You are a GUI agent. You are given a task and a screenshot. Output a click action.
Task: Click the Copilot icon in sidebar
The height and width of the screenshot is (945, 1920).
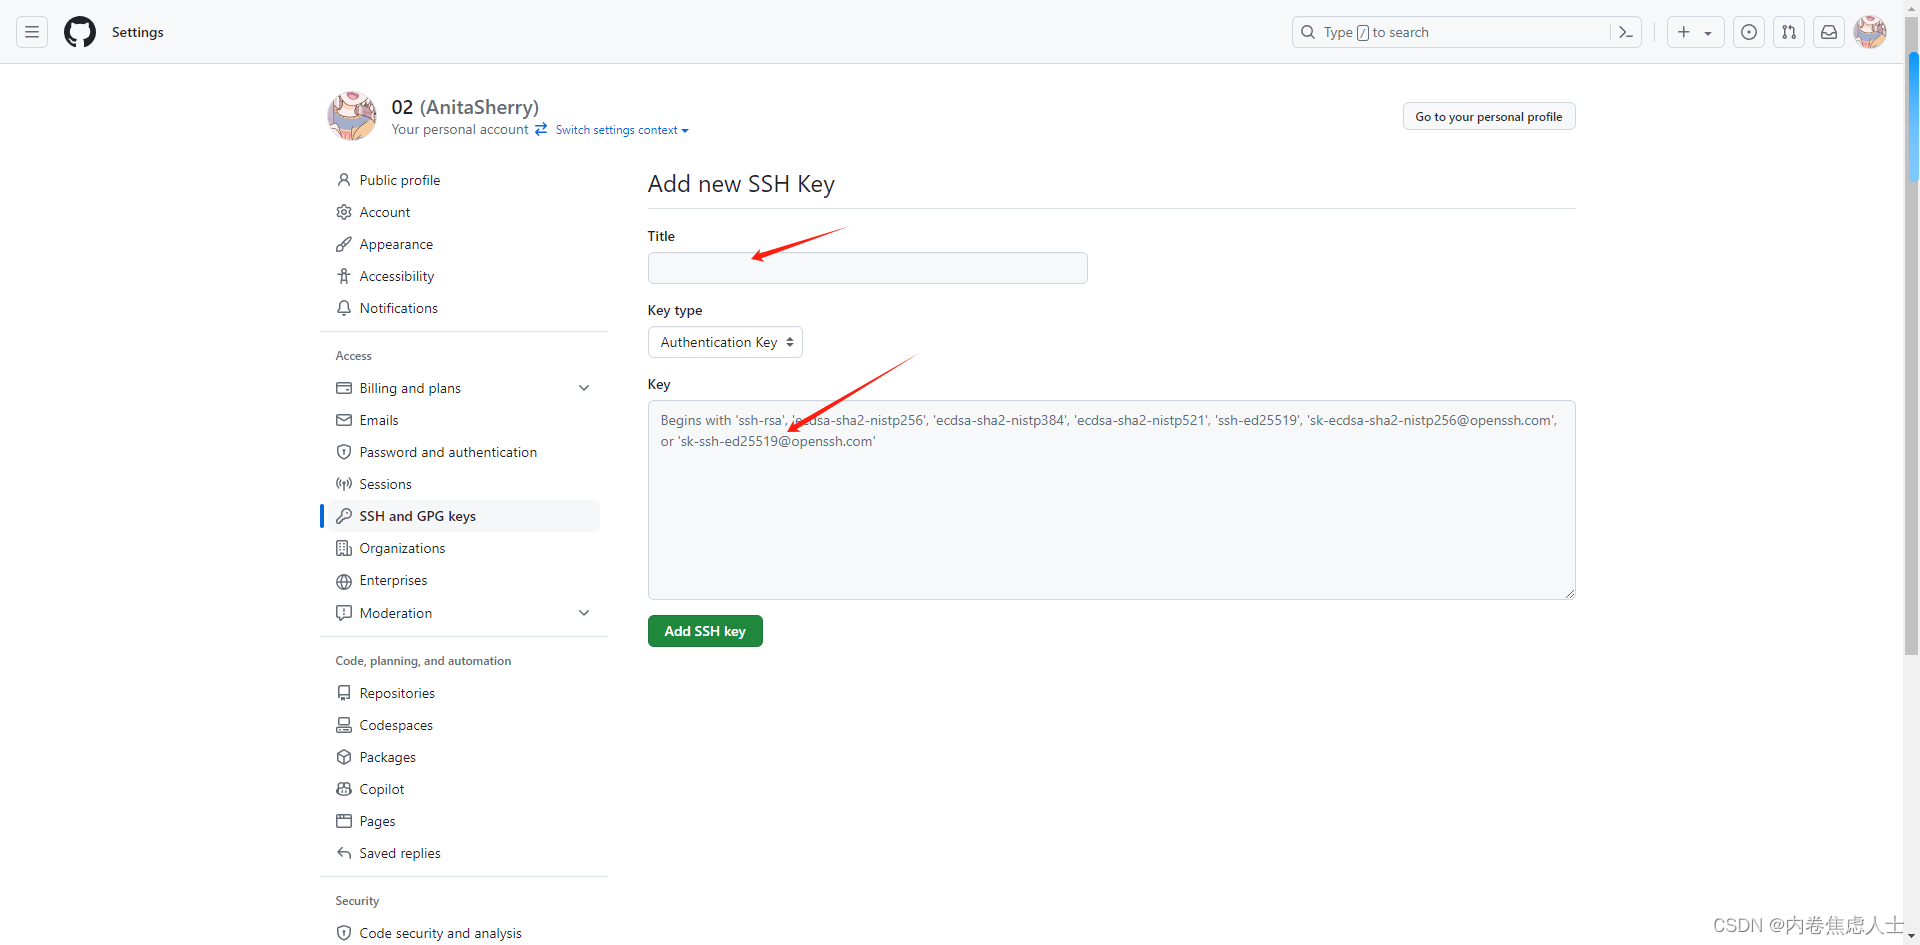pyautogui.click(x=344, y=789)
